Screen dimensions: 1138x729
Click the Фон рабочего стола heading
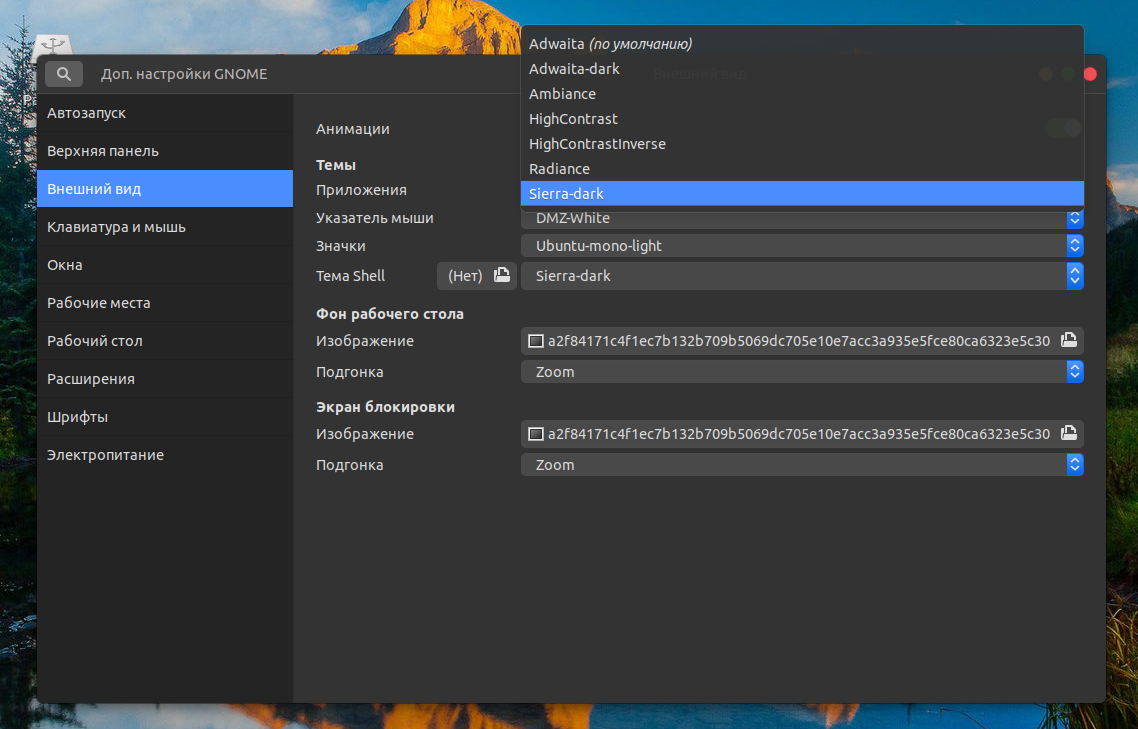click(390, 314)
